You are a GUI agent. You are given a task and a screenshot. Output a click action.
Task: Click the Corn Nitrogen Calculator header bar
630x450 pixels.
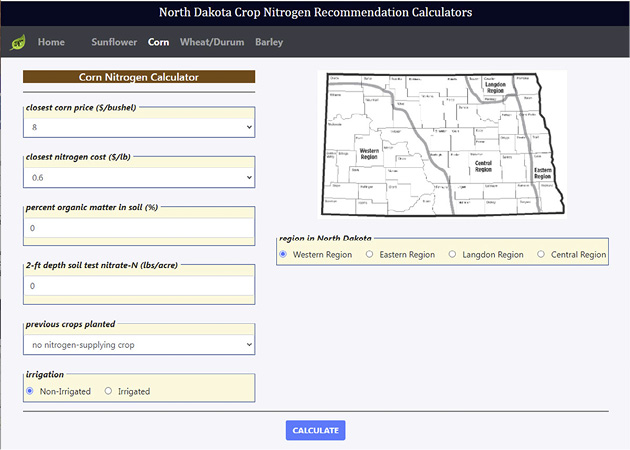point(139,76)
